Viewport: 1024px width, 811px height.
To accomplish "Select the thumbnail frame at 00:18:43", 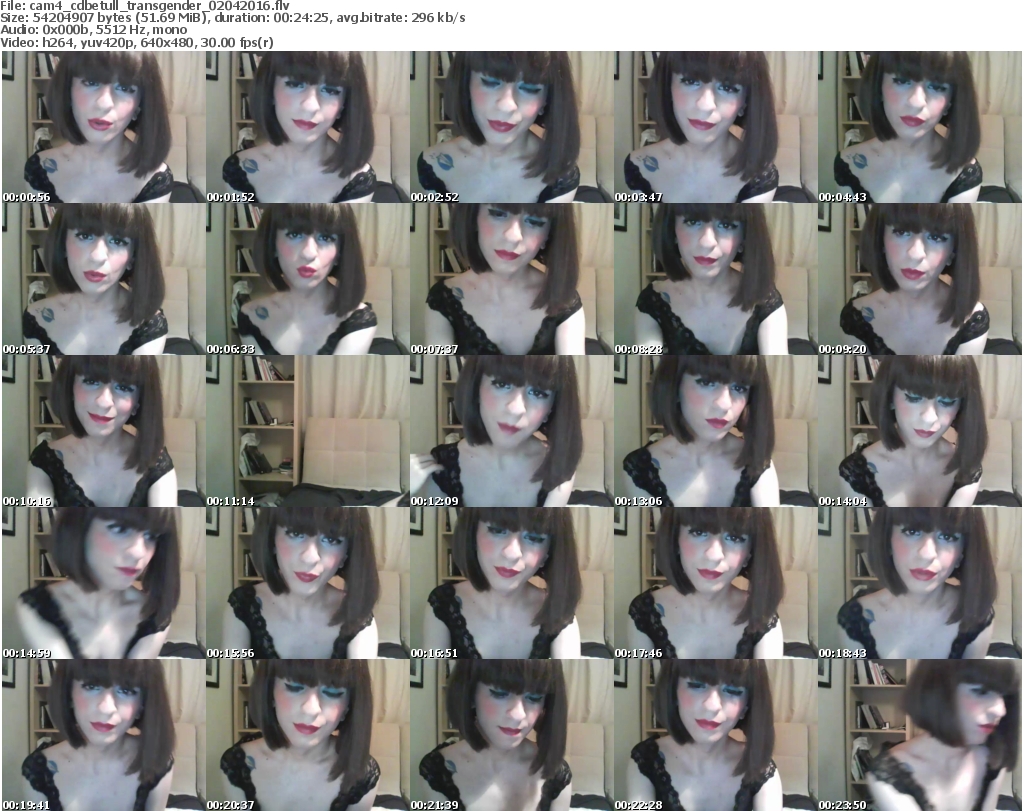I will point(920,583).
